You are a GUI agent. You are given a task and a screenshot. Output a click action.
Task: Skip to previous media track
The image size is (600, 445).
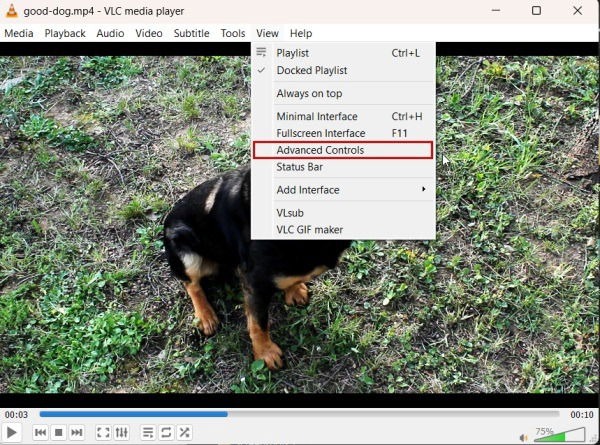pos(41,433)
